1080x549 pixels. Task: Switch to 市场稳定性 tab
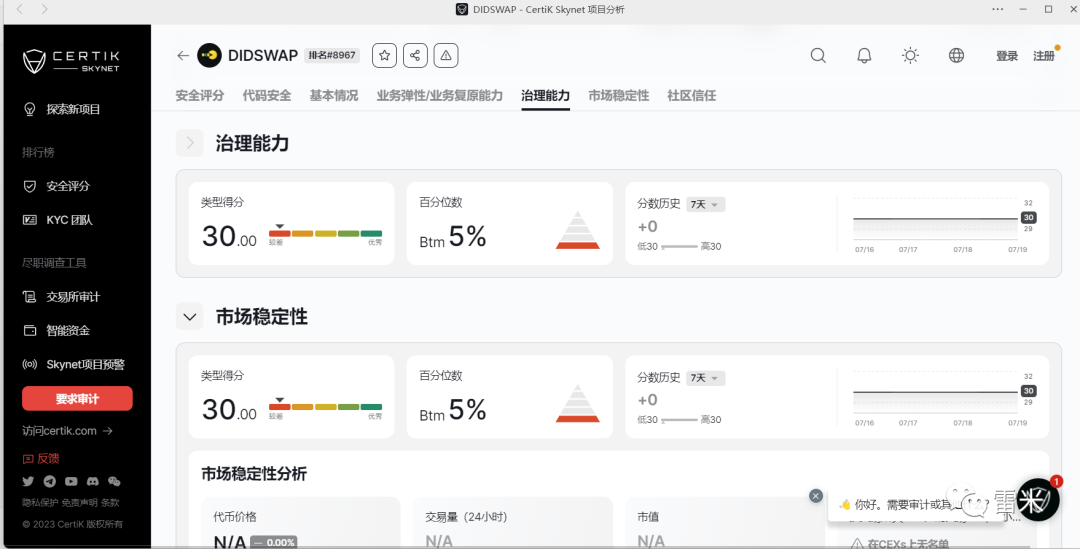(619, 96)
